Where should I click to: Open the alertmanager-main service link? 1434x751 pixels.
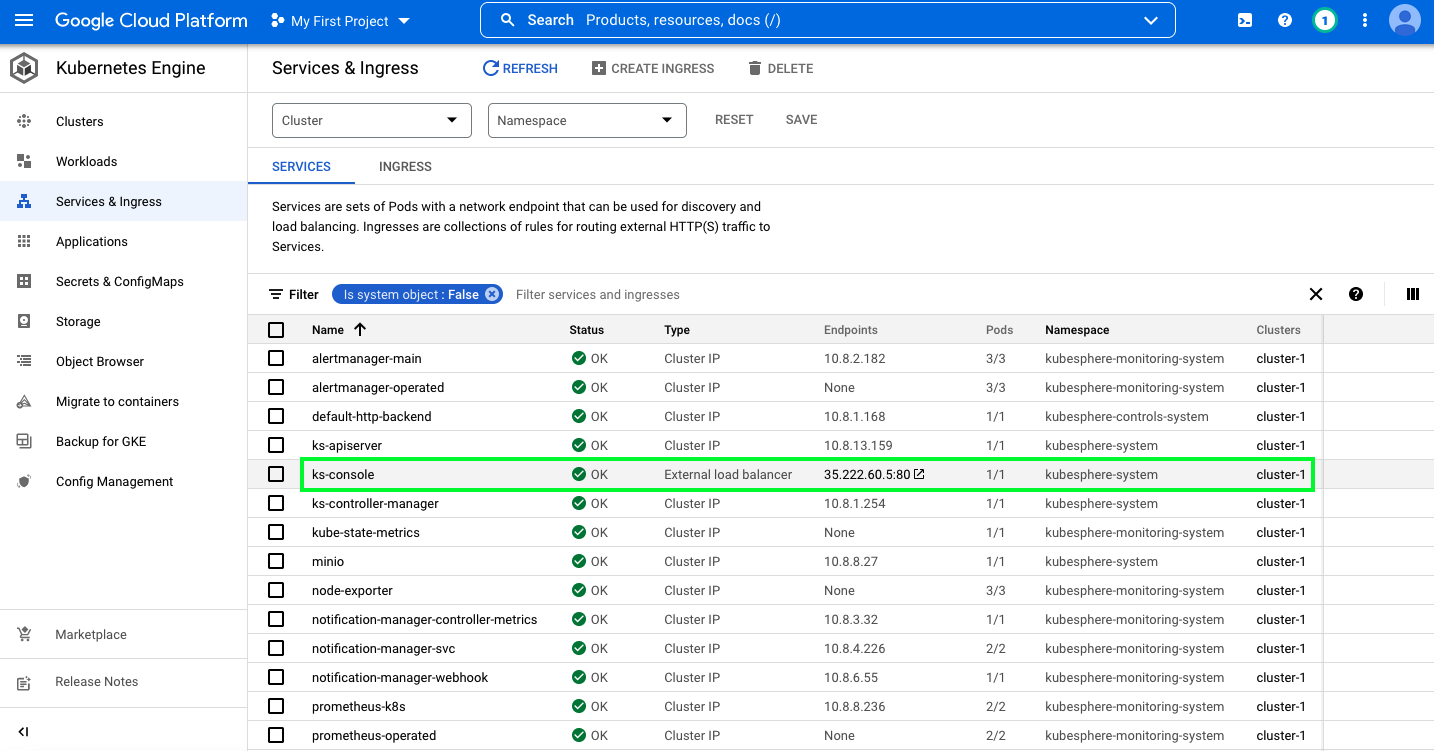coord(367,358)
